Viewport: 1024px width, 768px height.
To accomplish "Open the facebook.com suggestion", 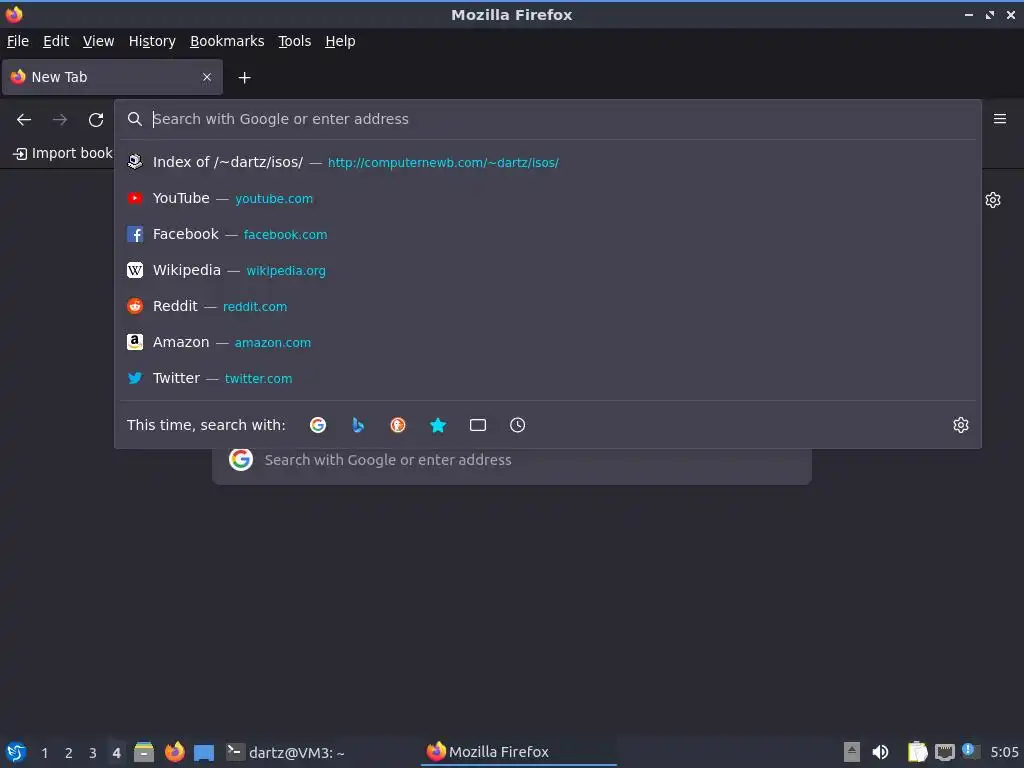I will [547, 234].
